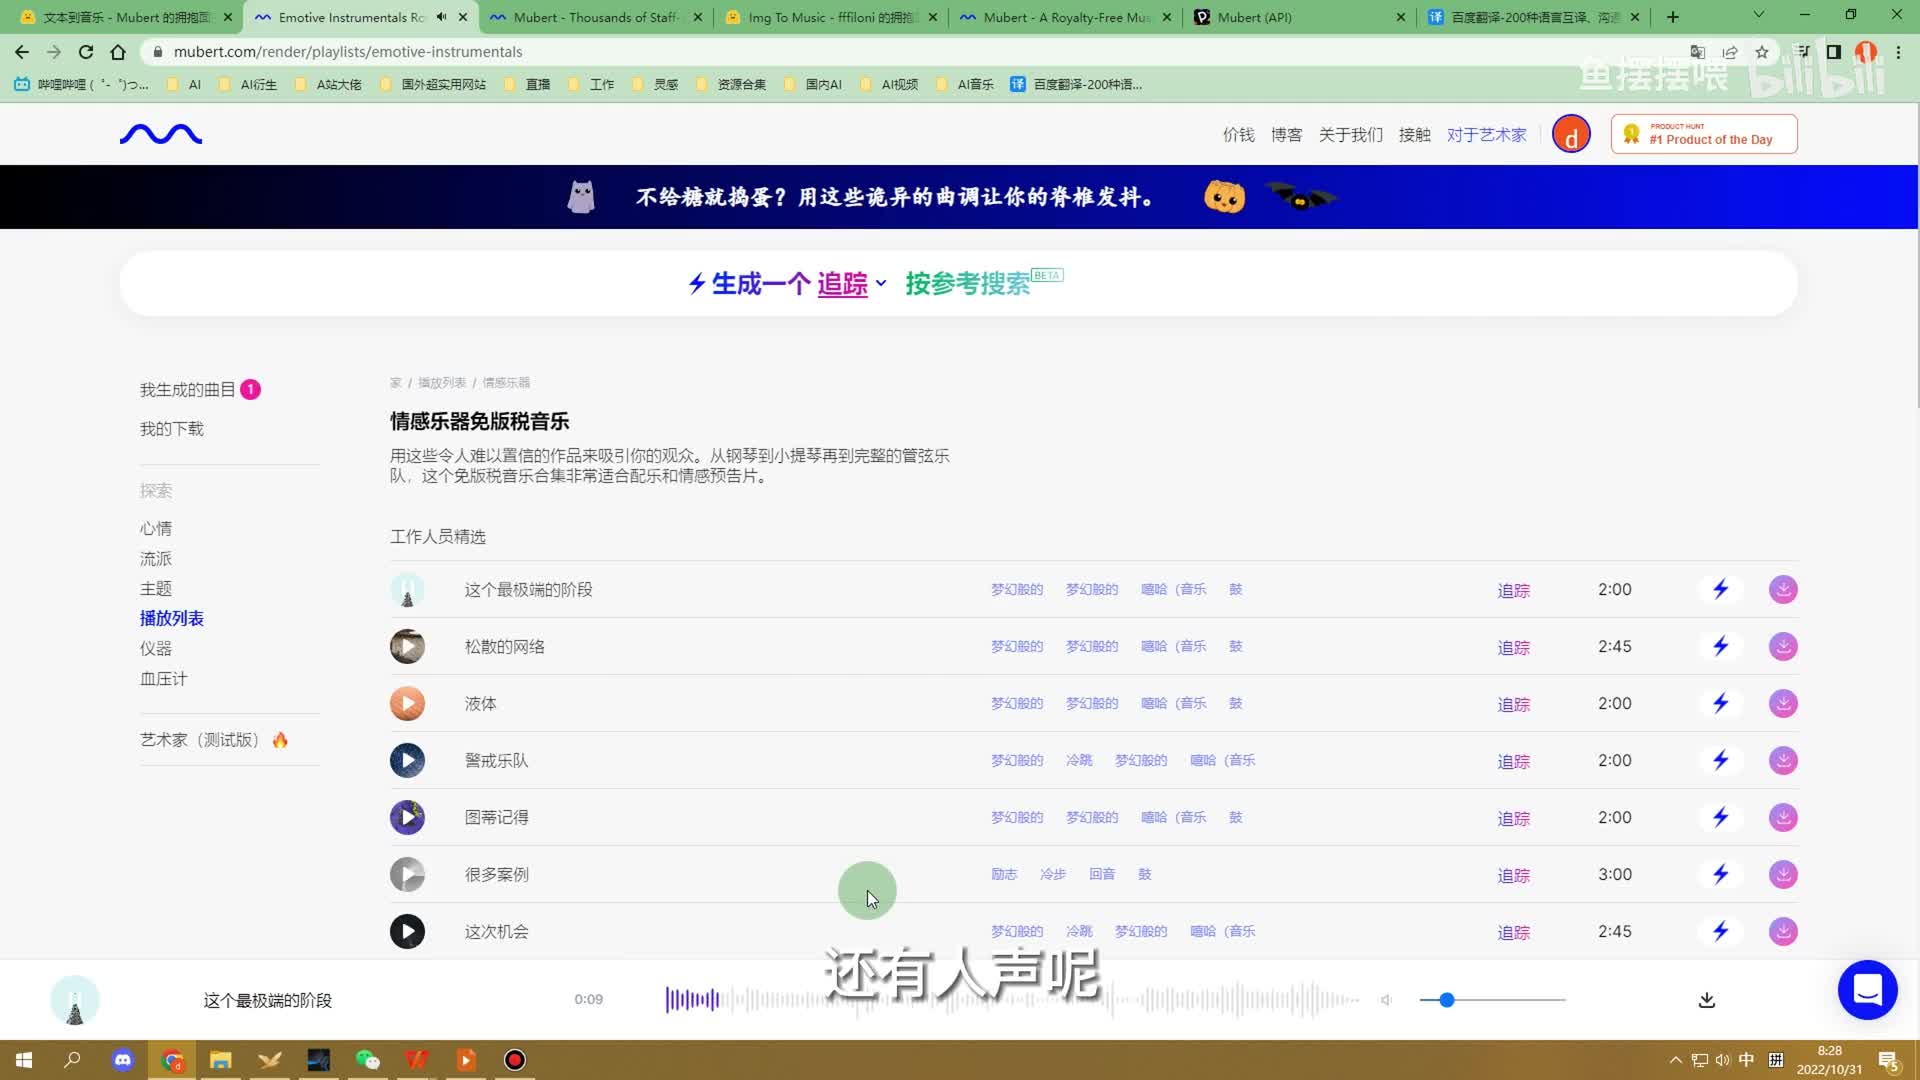Click the lightning generate icon for 液体
The image size is (1920, 1080).
tap(1720, 703)
